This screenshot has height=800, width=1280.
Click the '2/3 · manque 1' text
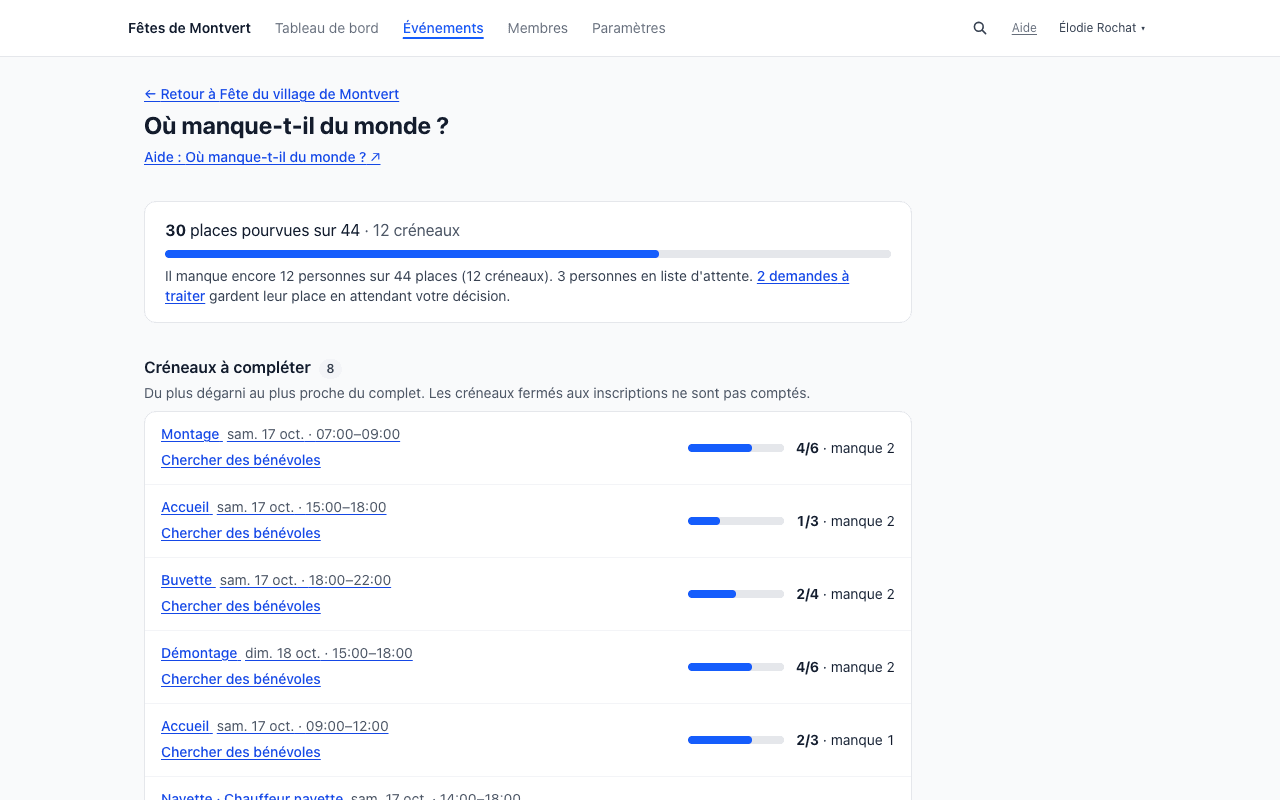[845, 740]
